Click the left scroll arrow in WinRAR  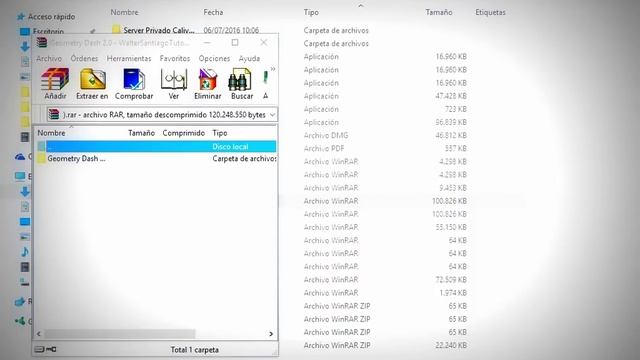(x=39, y=334)
